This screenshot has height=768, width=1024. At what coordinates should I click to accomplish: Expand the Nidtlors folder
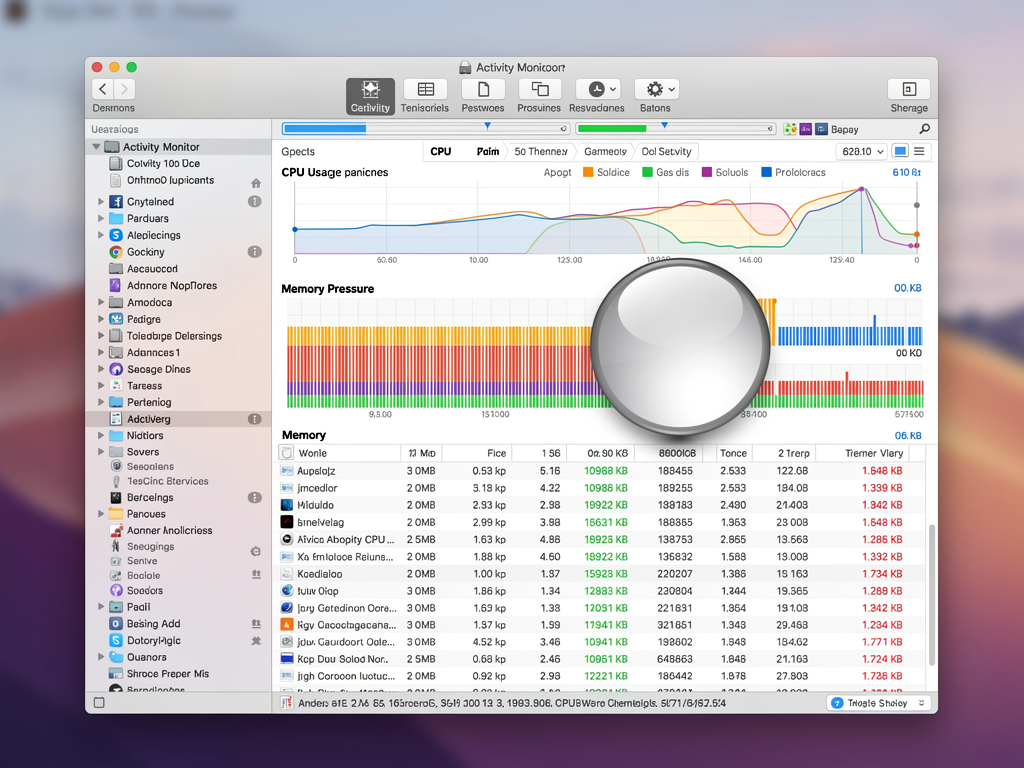(101, 436)
